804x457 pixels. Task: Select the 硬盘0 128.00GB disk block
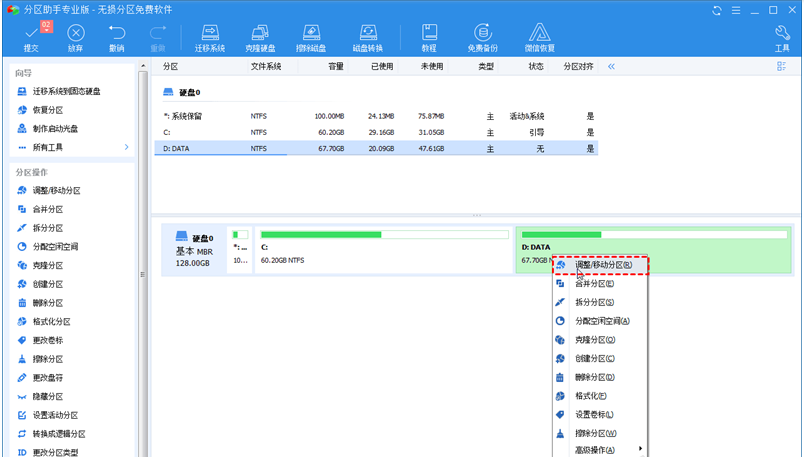coord(194,250)
